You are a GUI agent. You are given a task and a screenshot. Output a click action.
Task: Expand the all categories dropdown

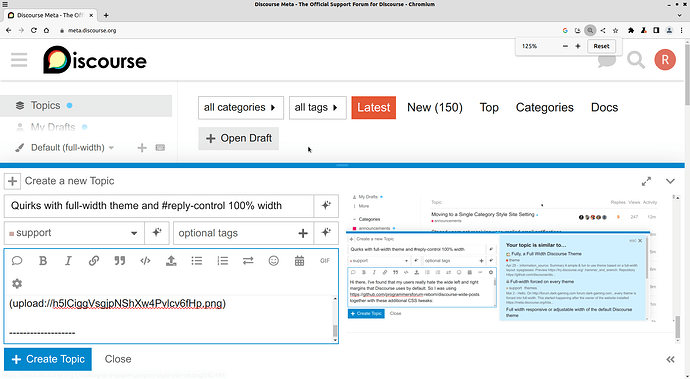[241, 108]
